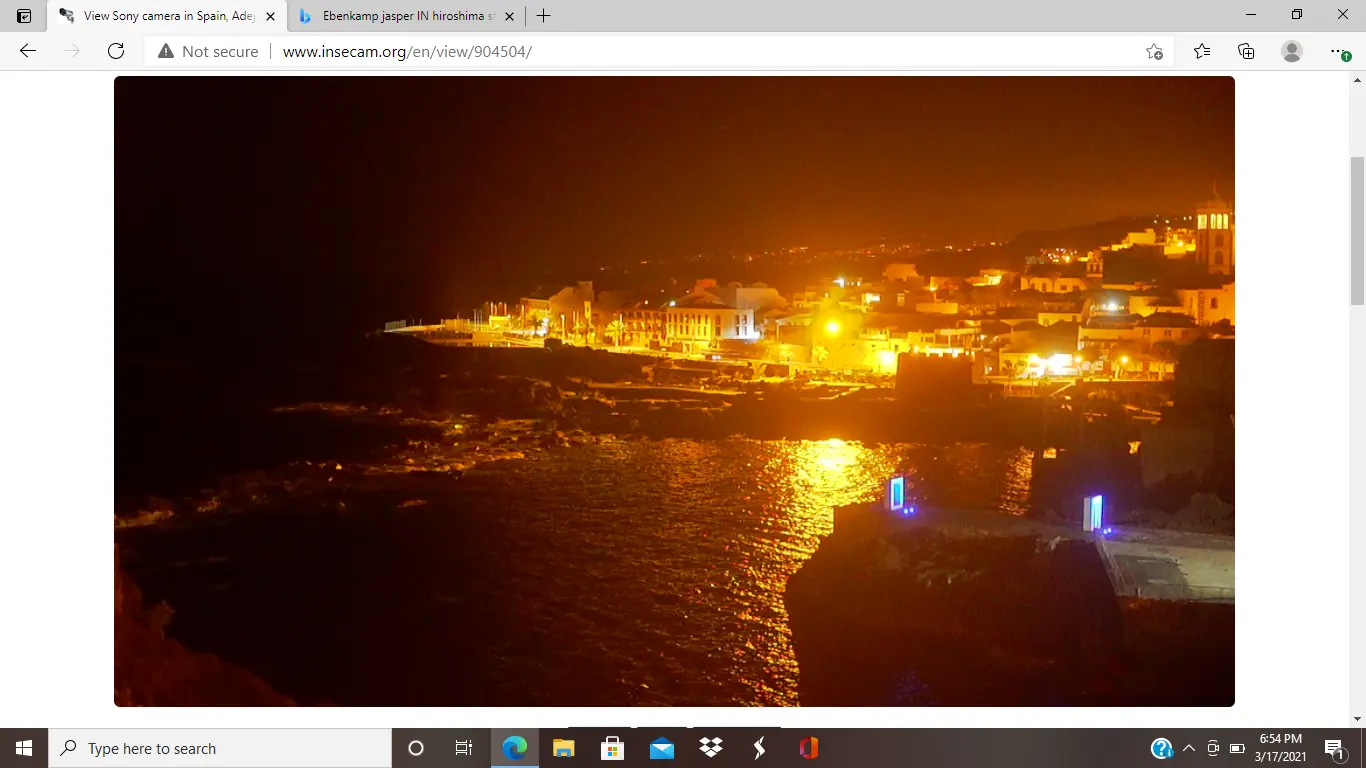Image resolution: width=1366 pixels, height=768 pixels.
Task: Open Microsoft Store from the taskbar
Action: tap(612, 748)
